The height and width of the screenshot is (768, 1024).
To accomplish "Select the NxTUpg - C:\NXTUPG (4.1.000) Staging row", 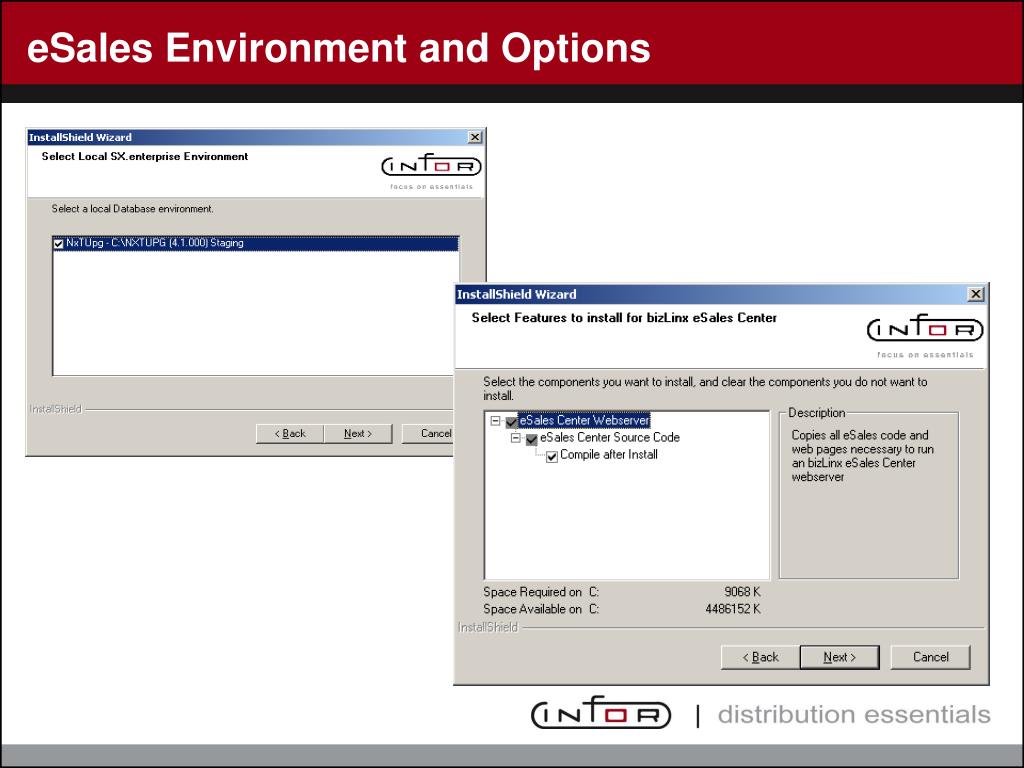I will pyautogui.click(x=255, y=244).
